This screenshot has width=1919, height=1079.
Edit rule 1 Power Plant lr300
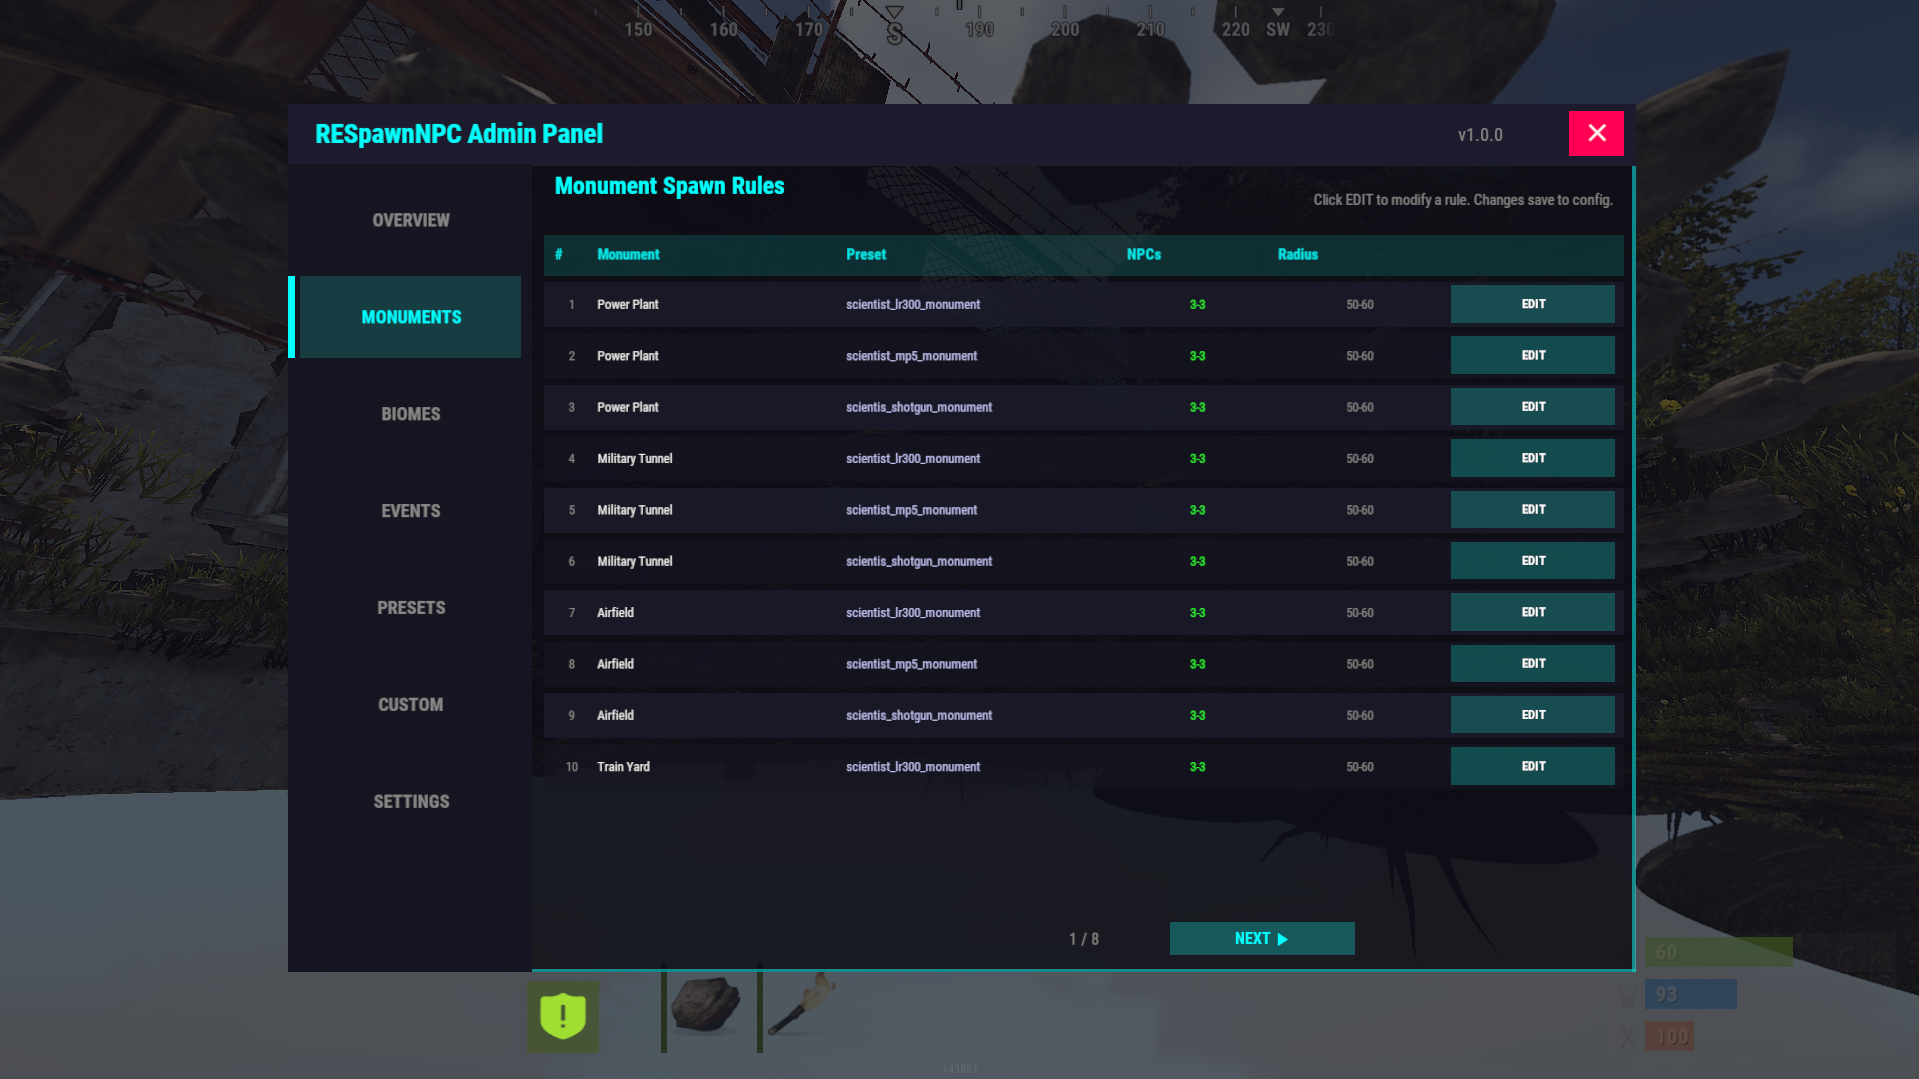(1532, 304)
